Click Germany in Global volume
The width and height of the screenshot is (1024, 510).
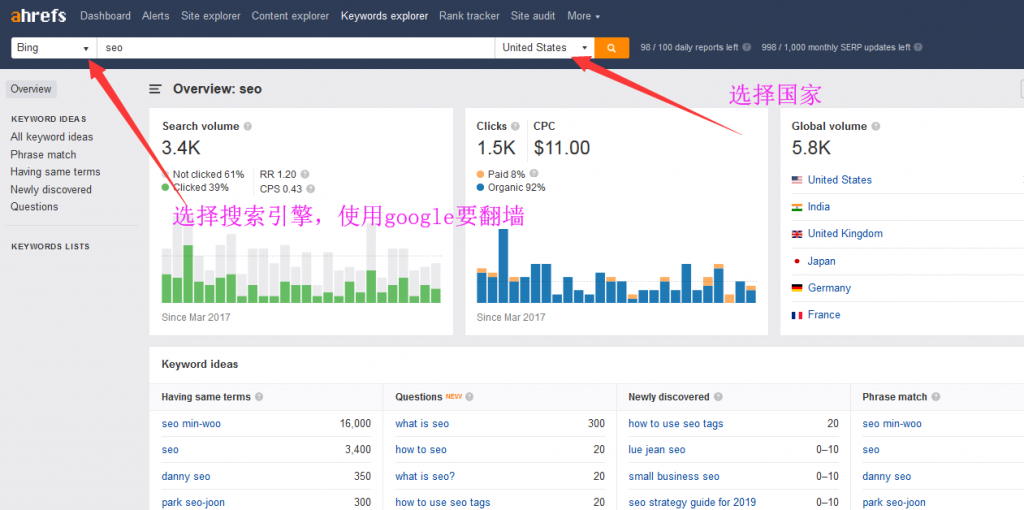tap(829, 288)
